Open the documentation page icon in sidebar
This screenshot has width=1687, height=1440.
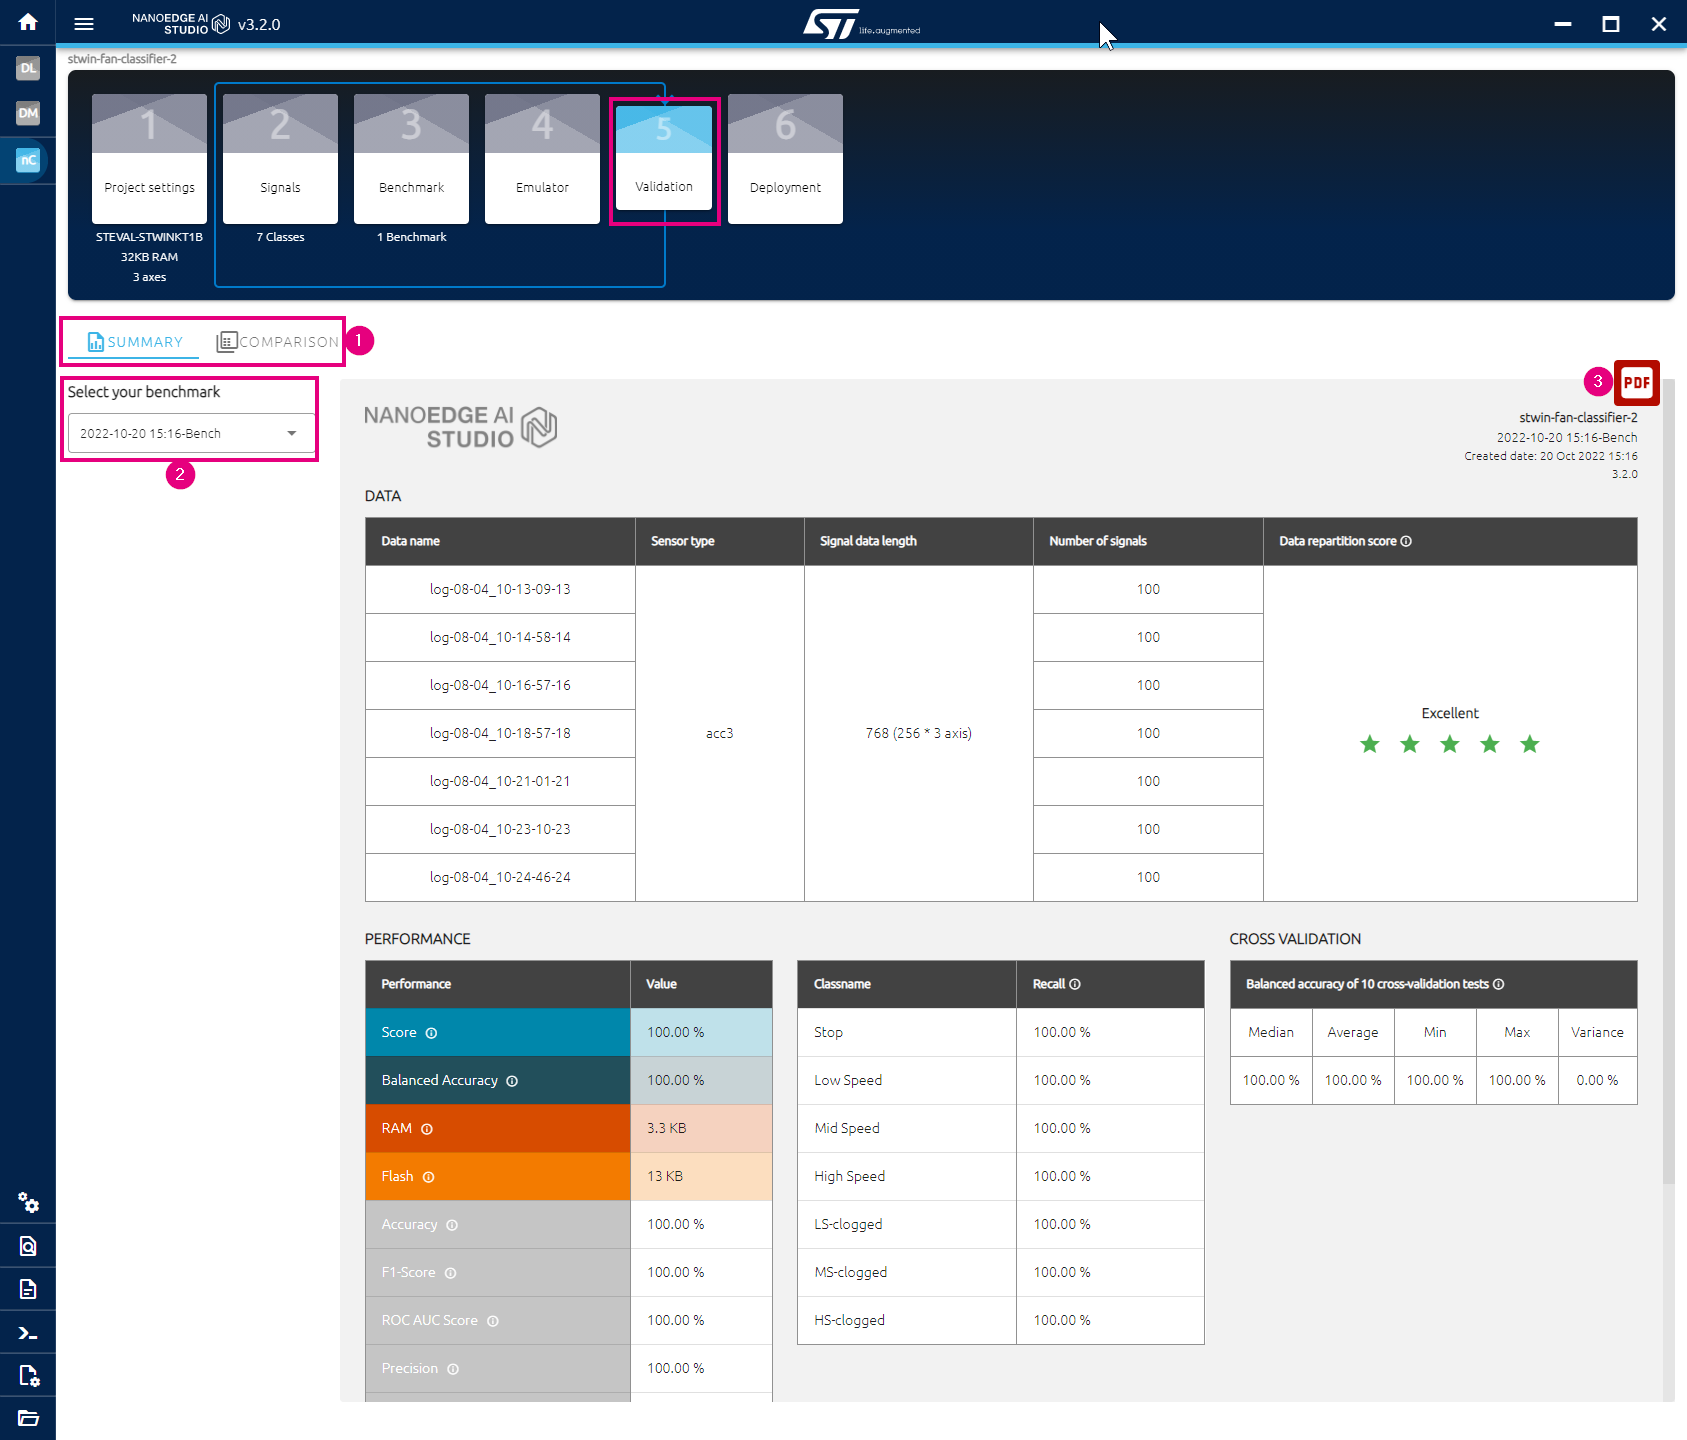click(28, 1289)
